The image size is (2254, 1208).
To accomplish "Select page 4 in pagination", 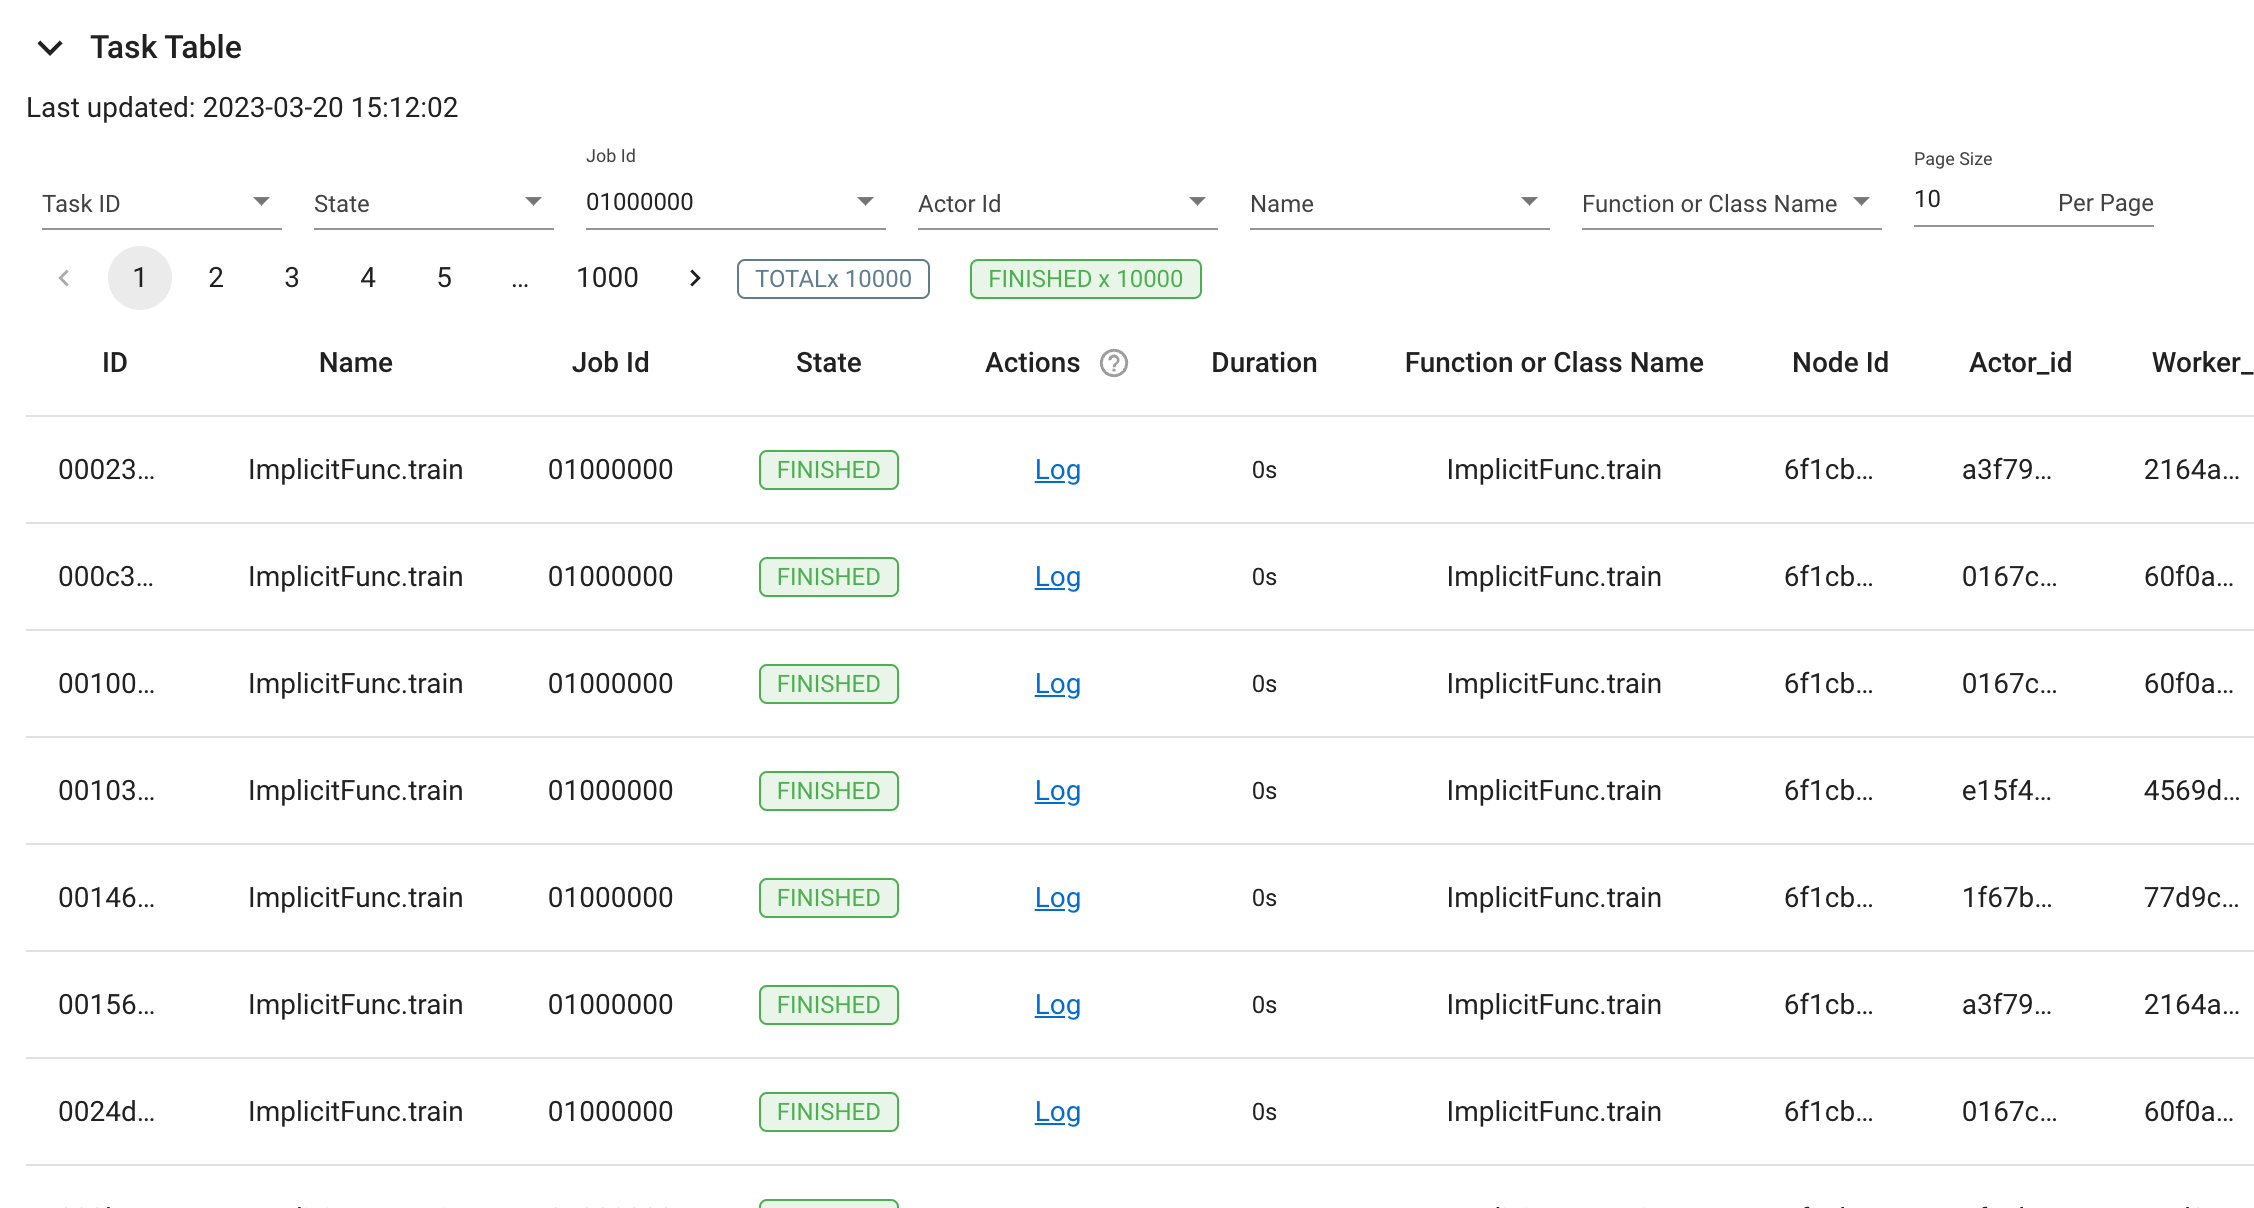I will coord(368,278).
